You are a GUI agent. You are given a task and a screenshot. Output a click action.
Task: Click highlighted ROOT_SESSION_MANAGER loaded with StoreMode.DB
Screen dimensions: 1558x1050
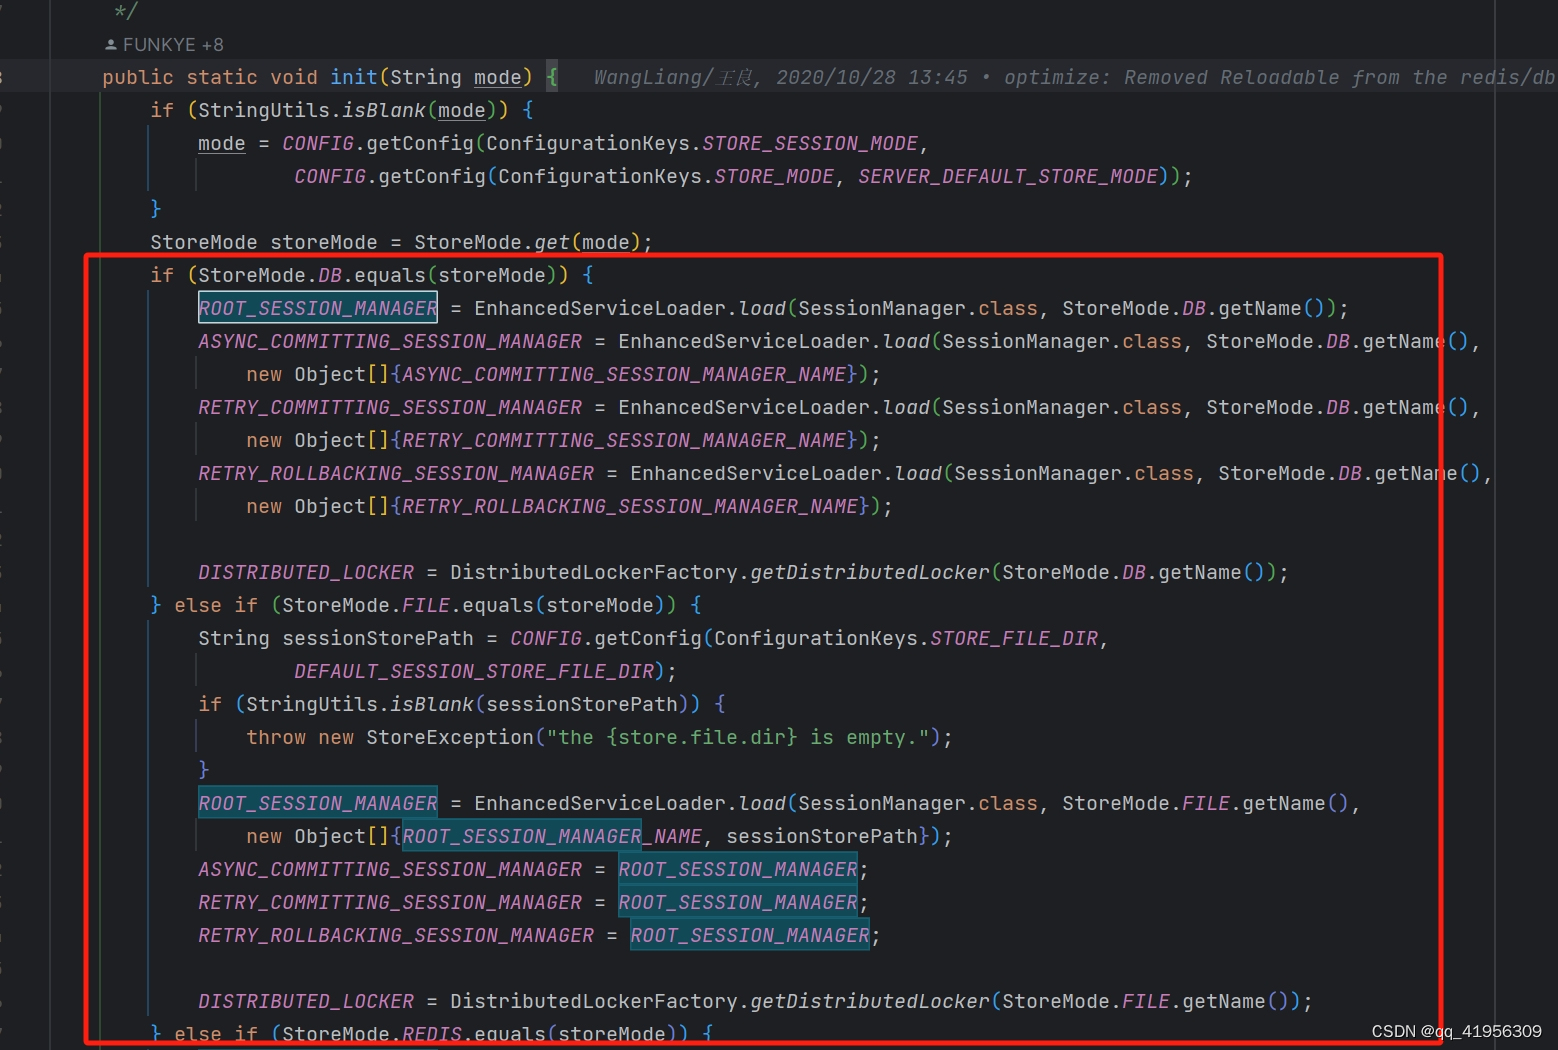(x=318, y=308)
